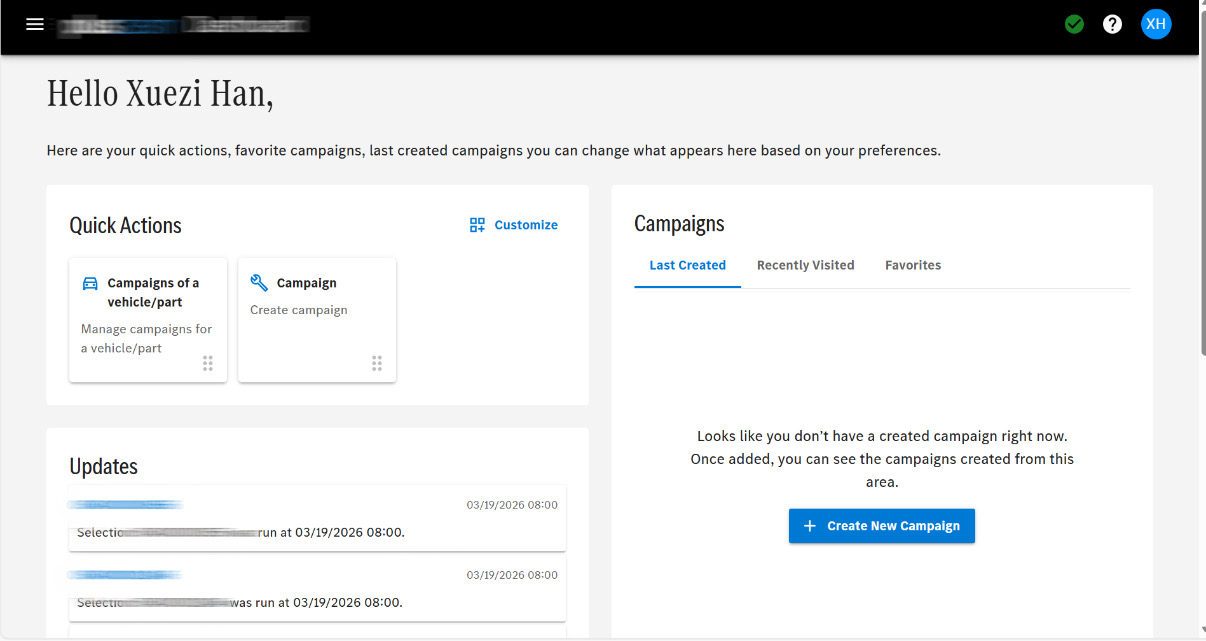Grab drag handle on Create campaign card
Viewport: 1206px width, 641px height.
(x=377, y=363)
